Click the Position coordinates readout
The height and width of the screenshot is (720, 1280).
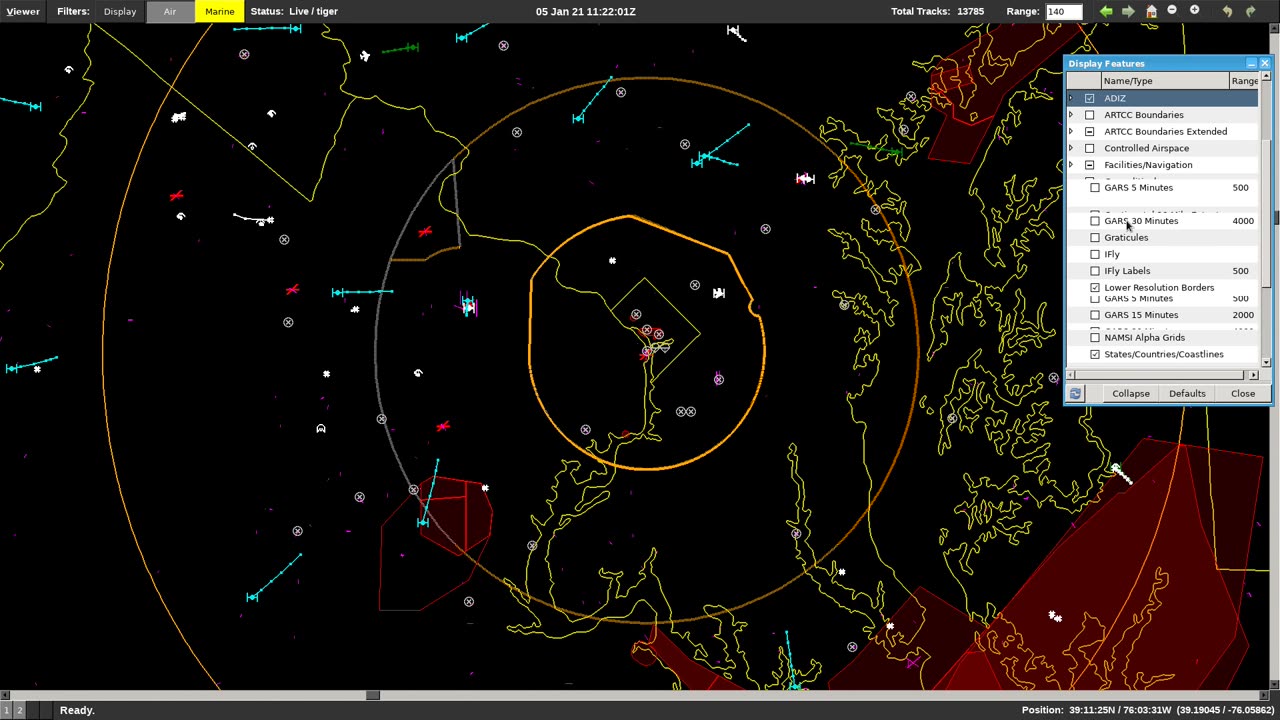pos(1147,710)
